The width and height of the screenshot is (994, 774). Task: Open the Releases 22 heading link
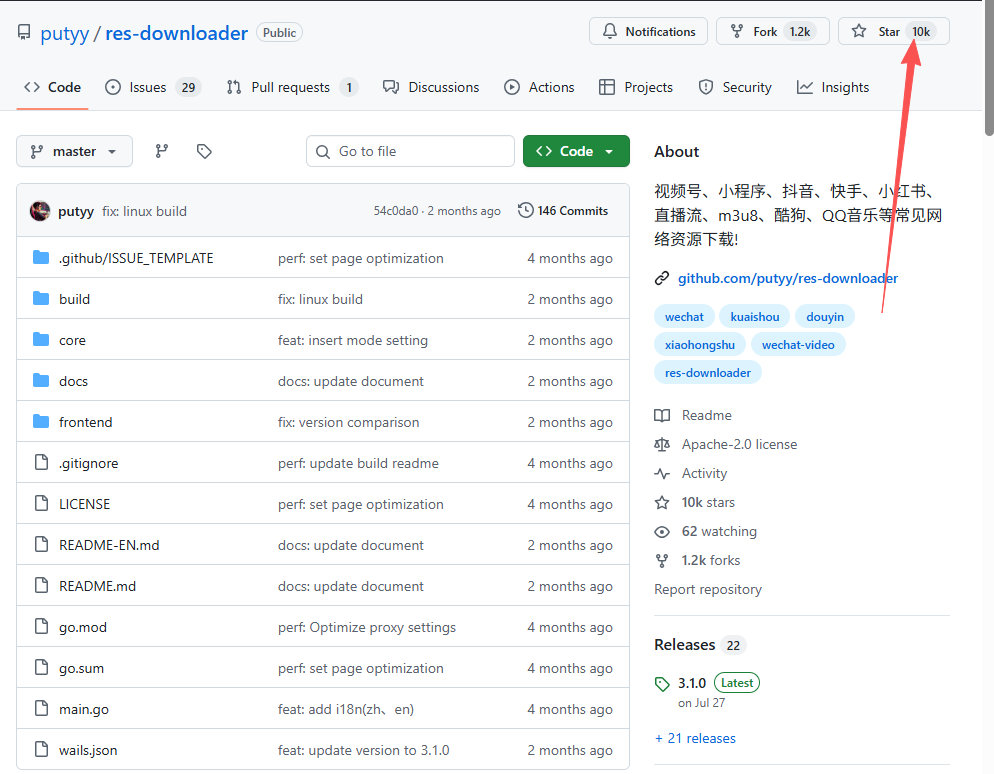(x=700, y=645)
